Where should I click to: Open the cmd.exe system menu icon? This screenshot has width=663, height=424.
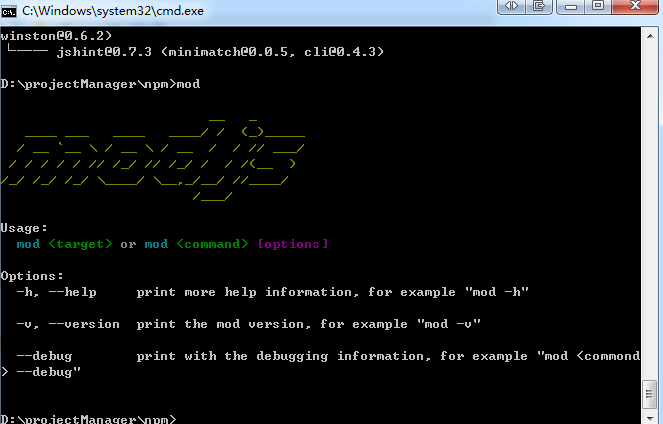(8, 11)
